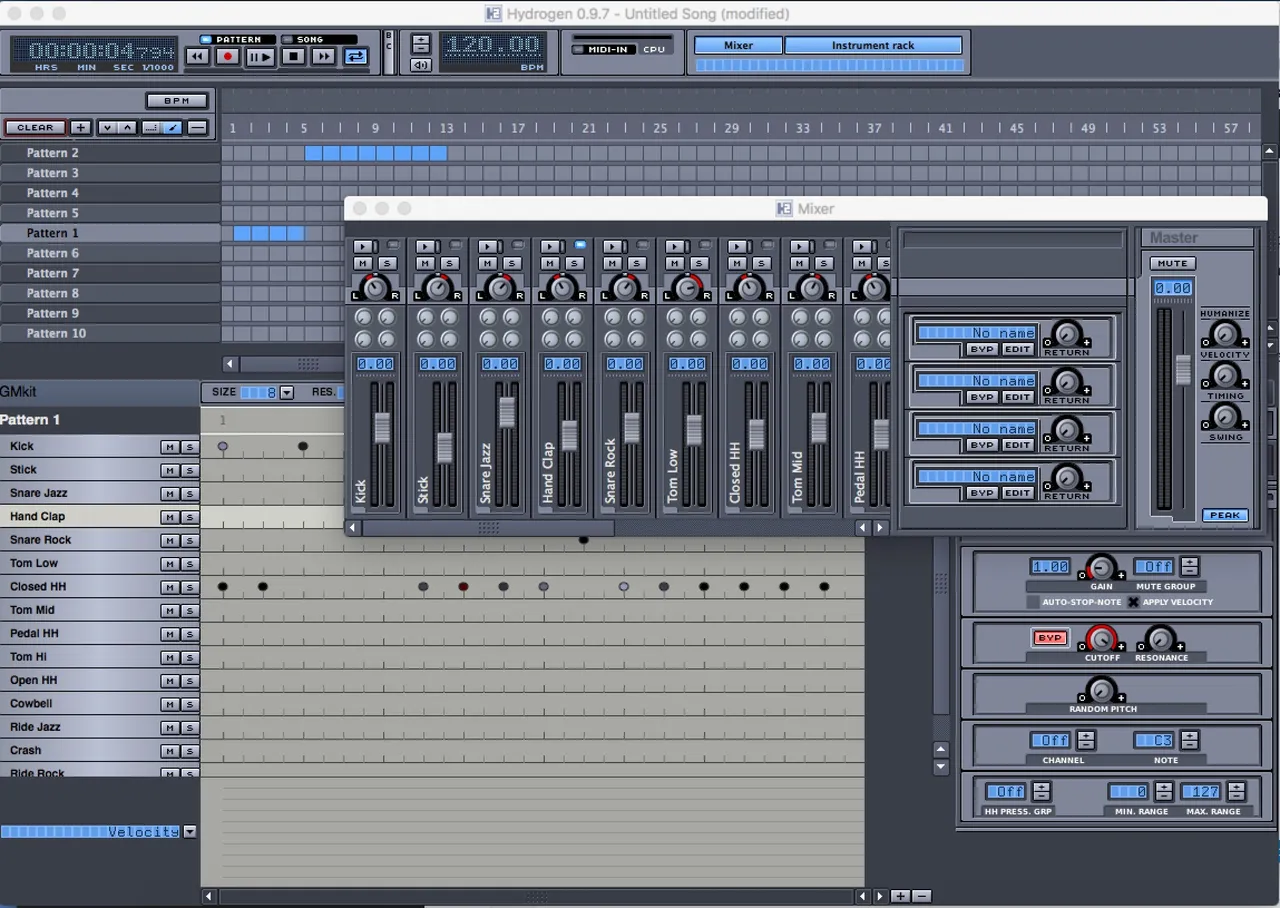Play sample on Tom Low mixer channel
The image size is (1280, 908).
[x=675, y=246]
